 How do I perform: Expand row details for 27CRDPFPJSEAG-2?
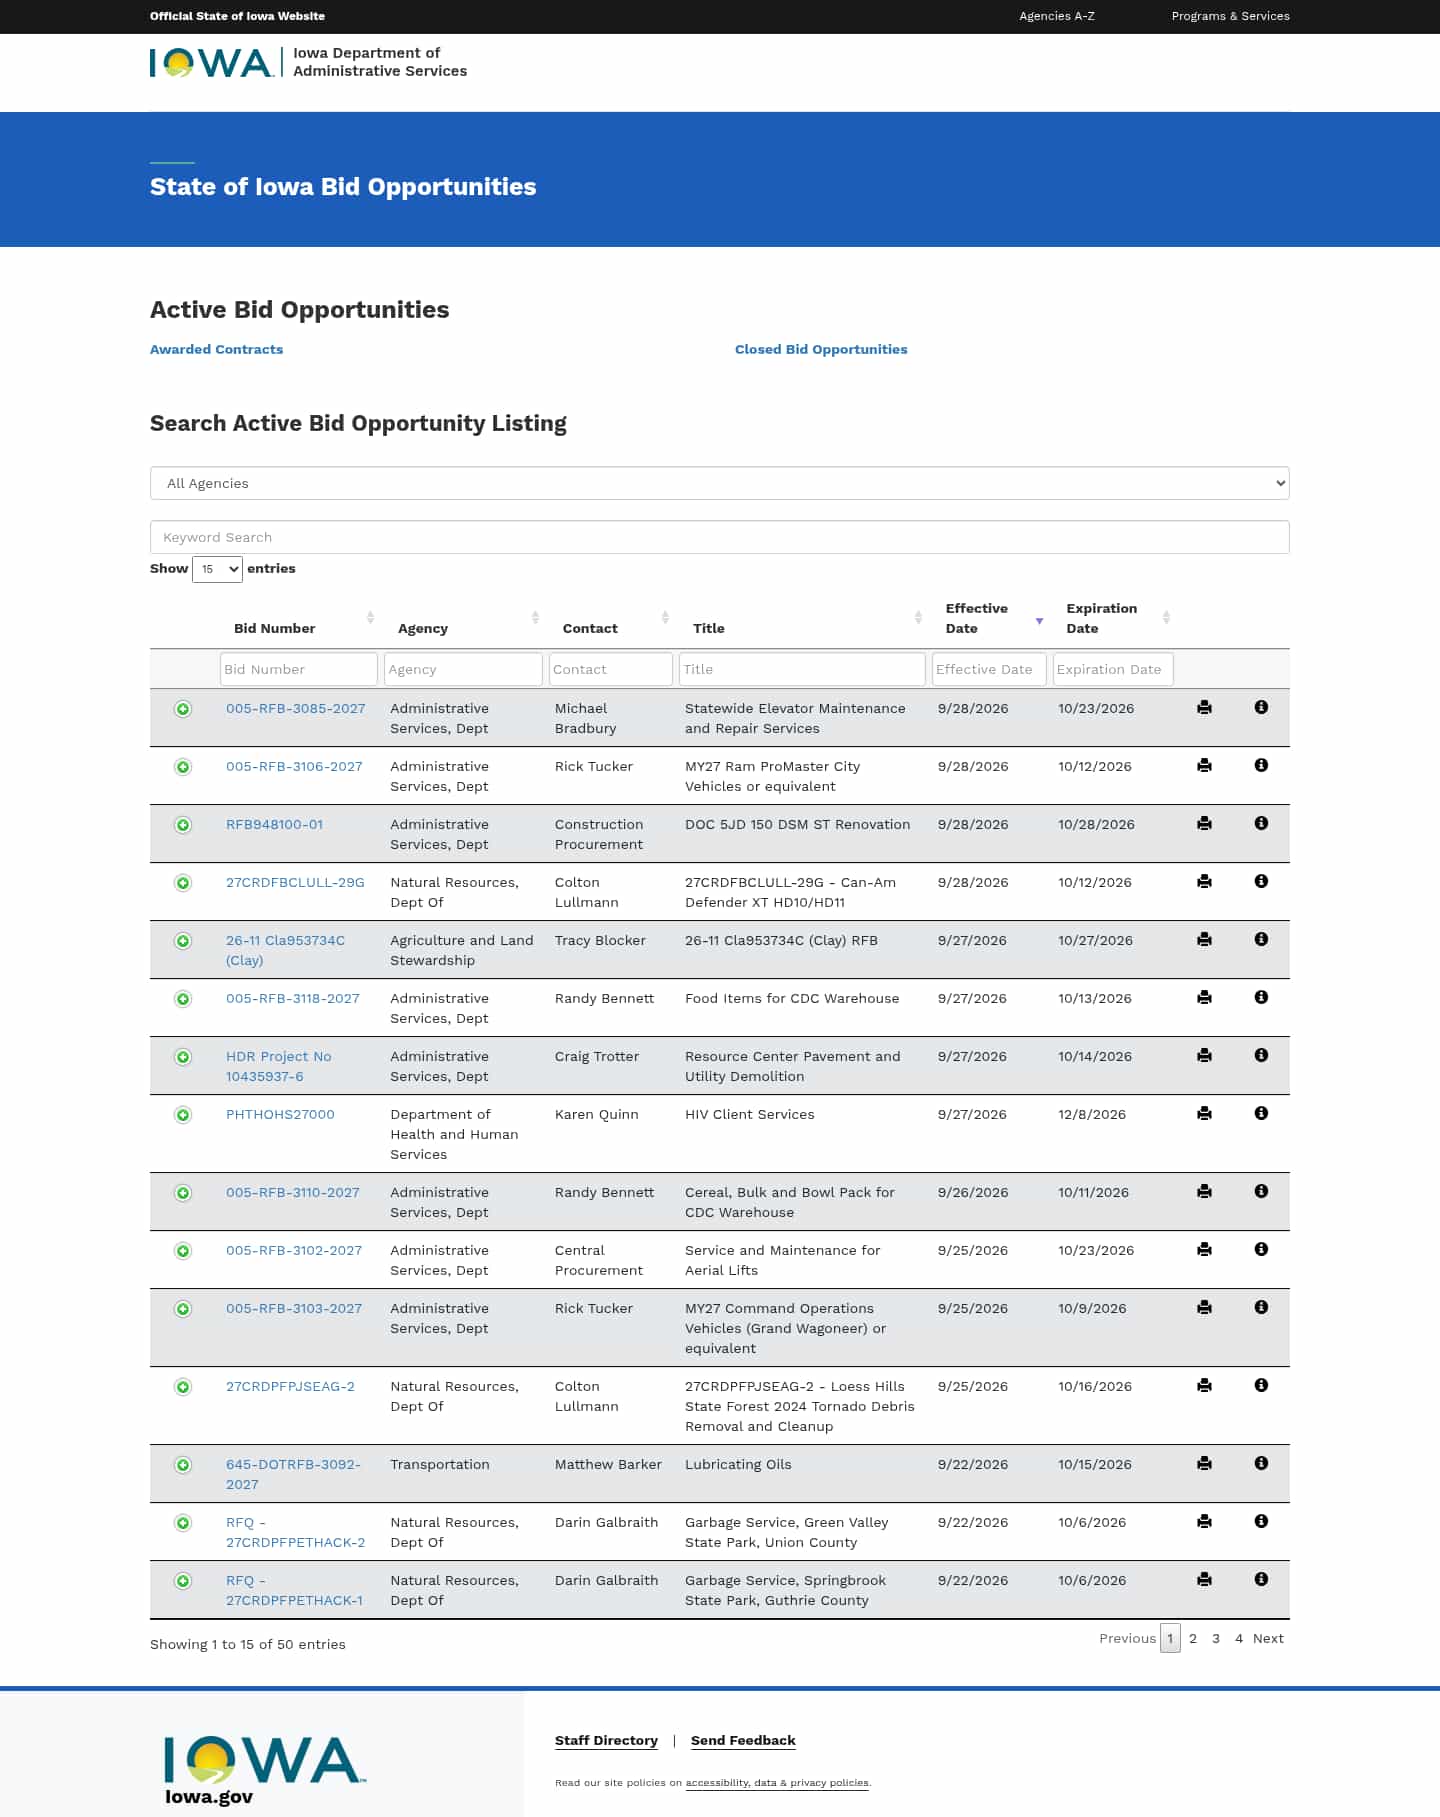pyautogui.click(x=183, y=1387)
